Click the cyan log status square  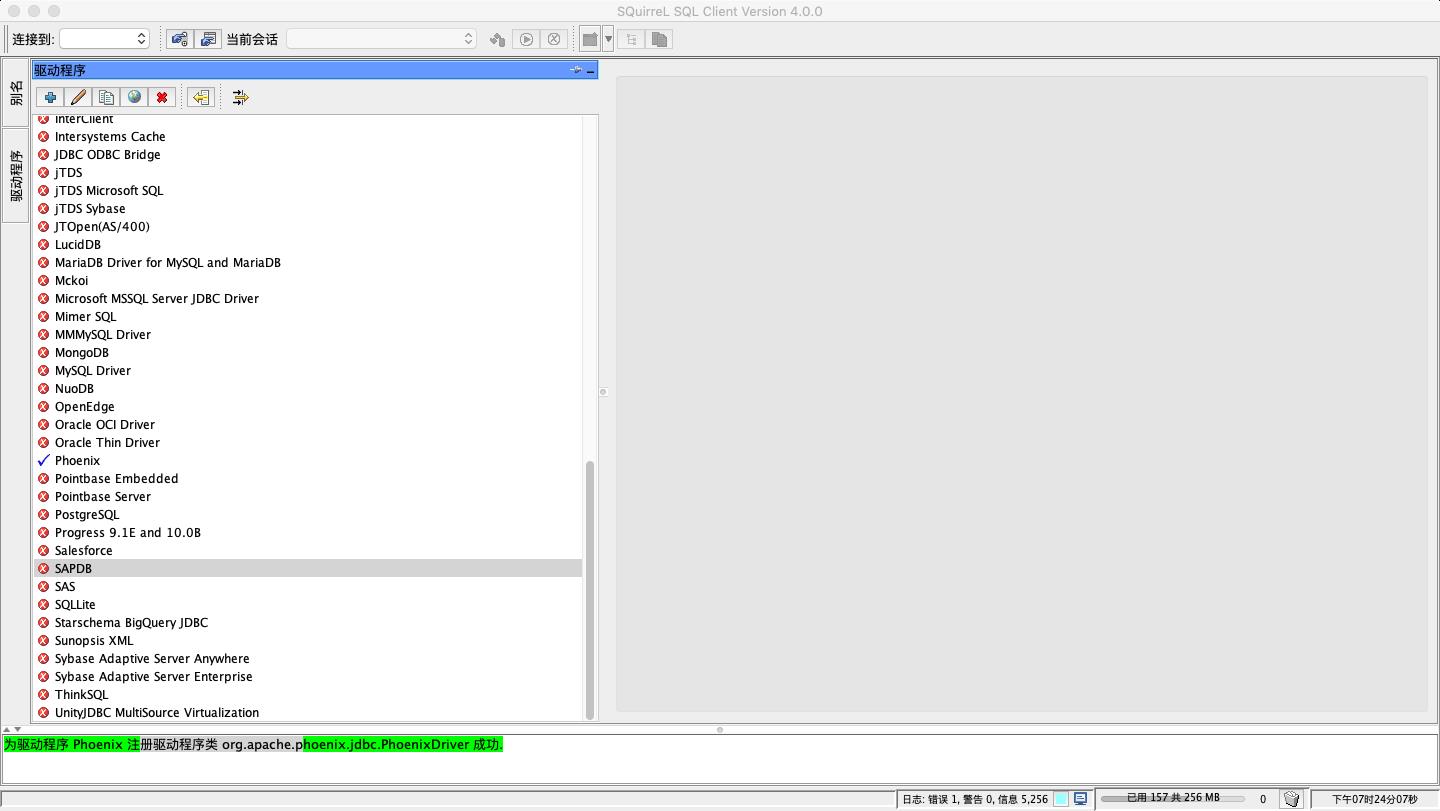1061,799
